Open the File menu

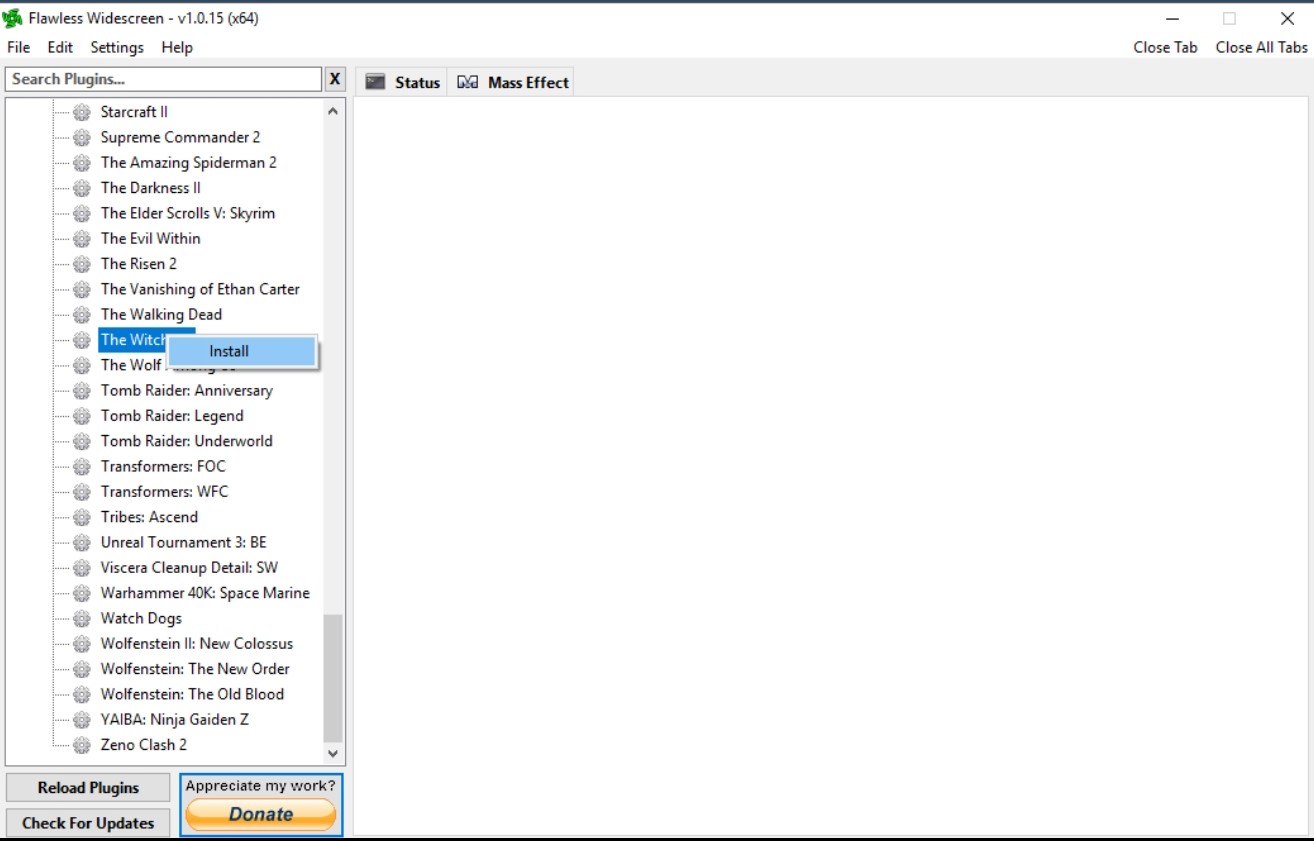(19, 47)
